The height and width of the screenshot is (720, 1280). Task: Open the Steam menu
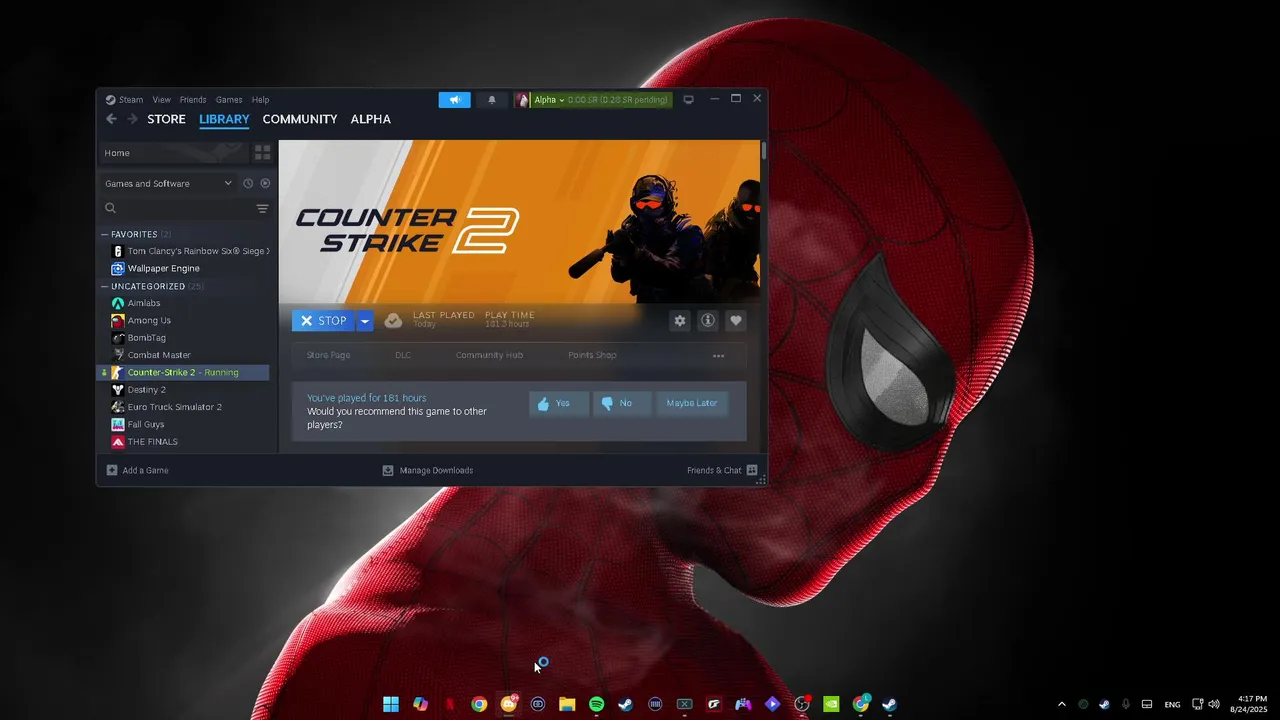pos(131,100)
